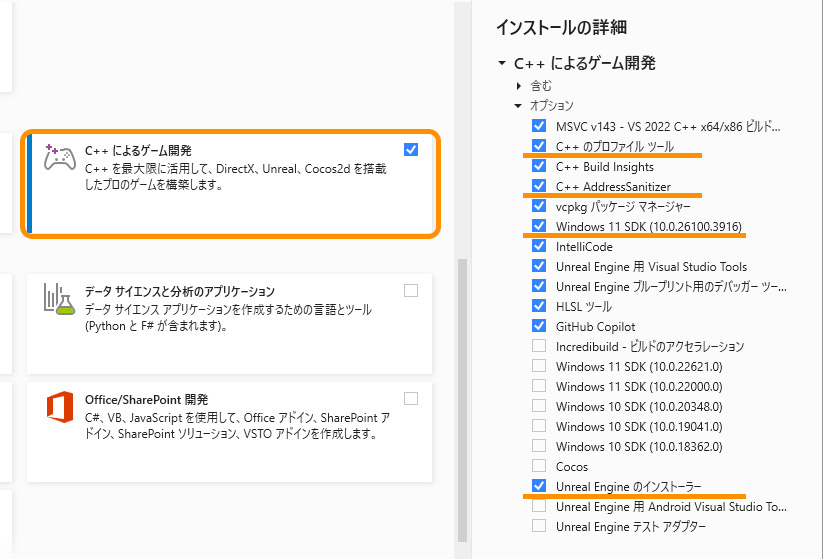
Task: Enable Windows 10 SDK 10.0.19041.0 checkbox
Action: point(539,425)
